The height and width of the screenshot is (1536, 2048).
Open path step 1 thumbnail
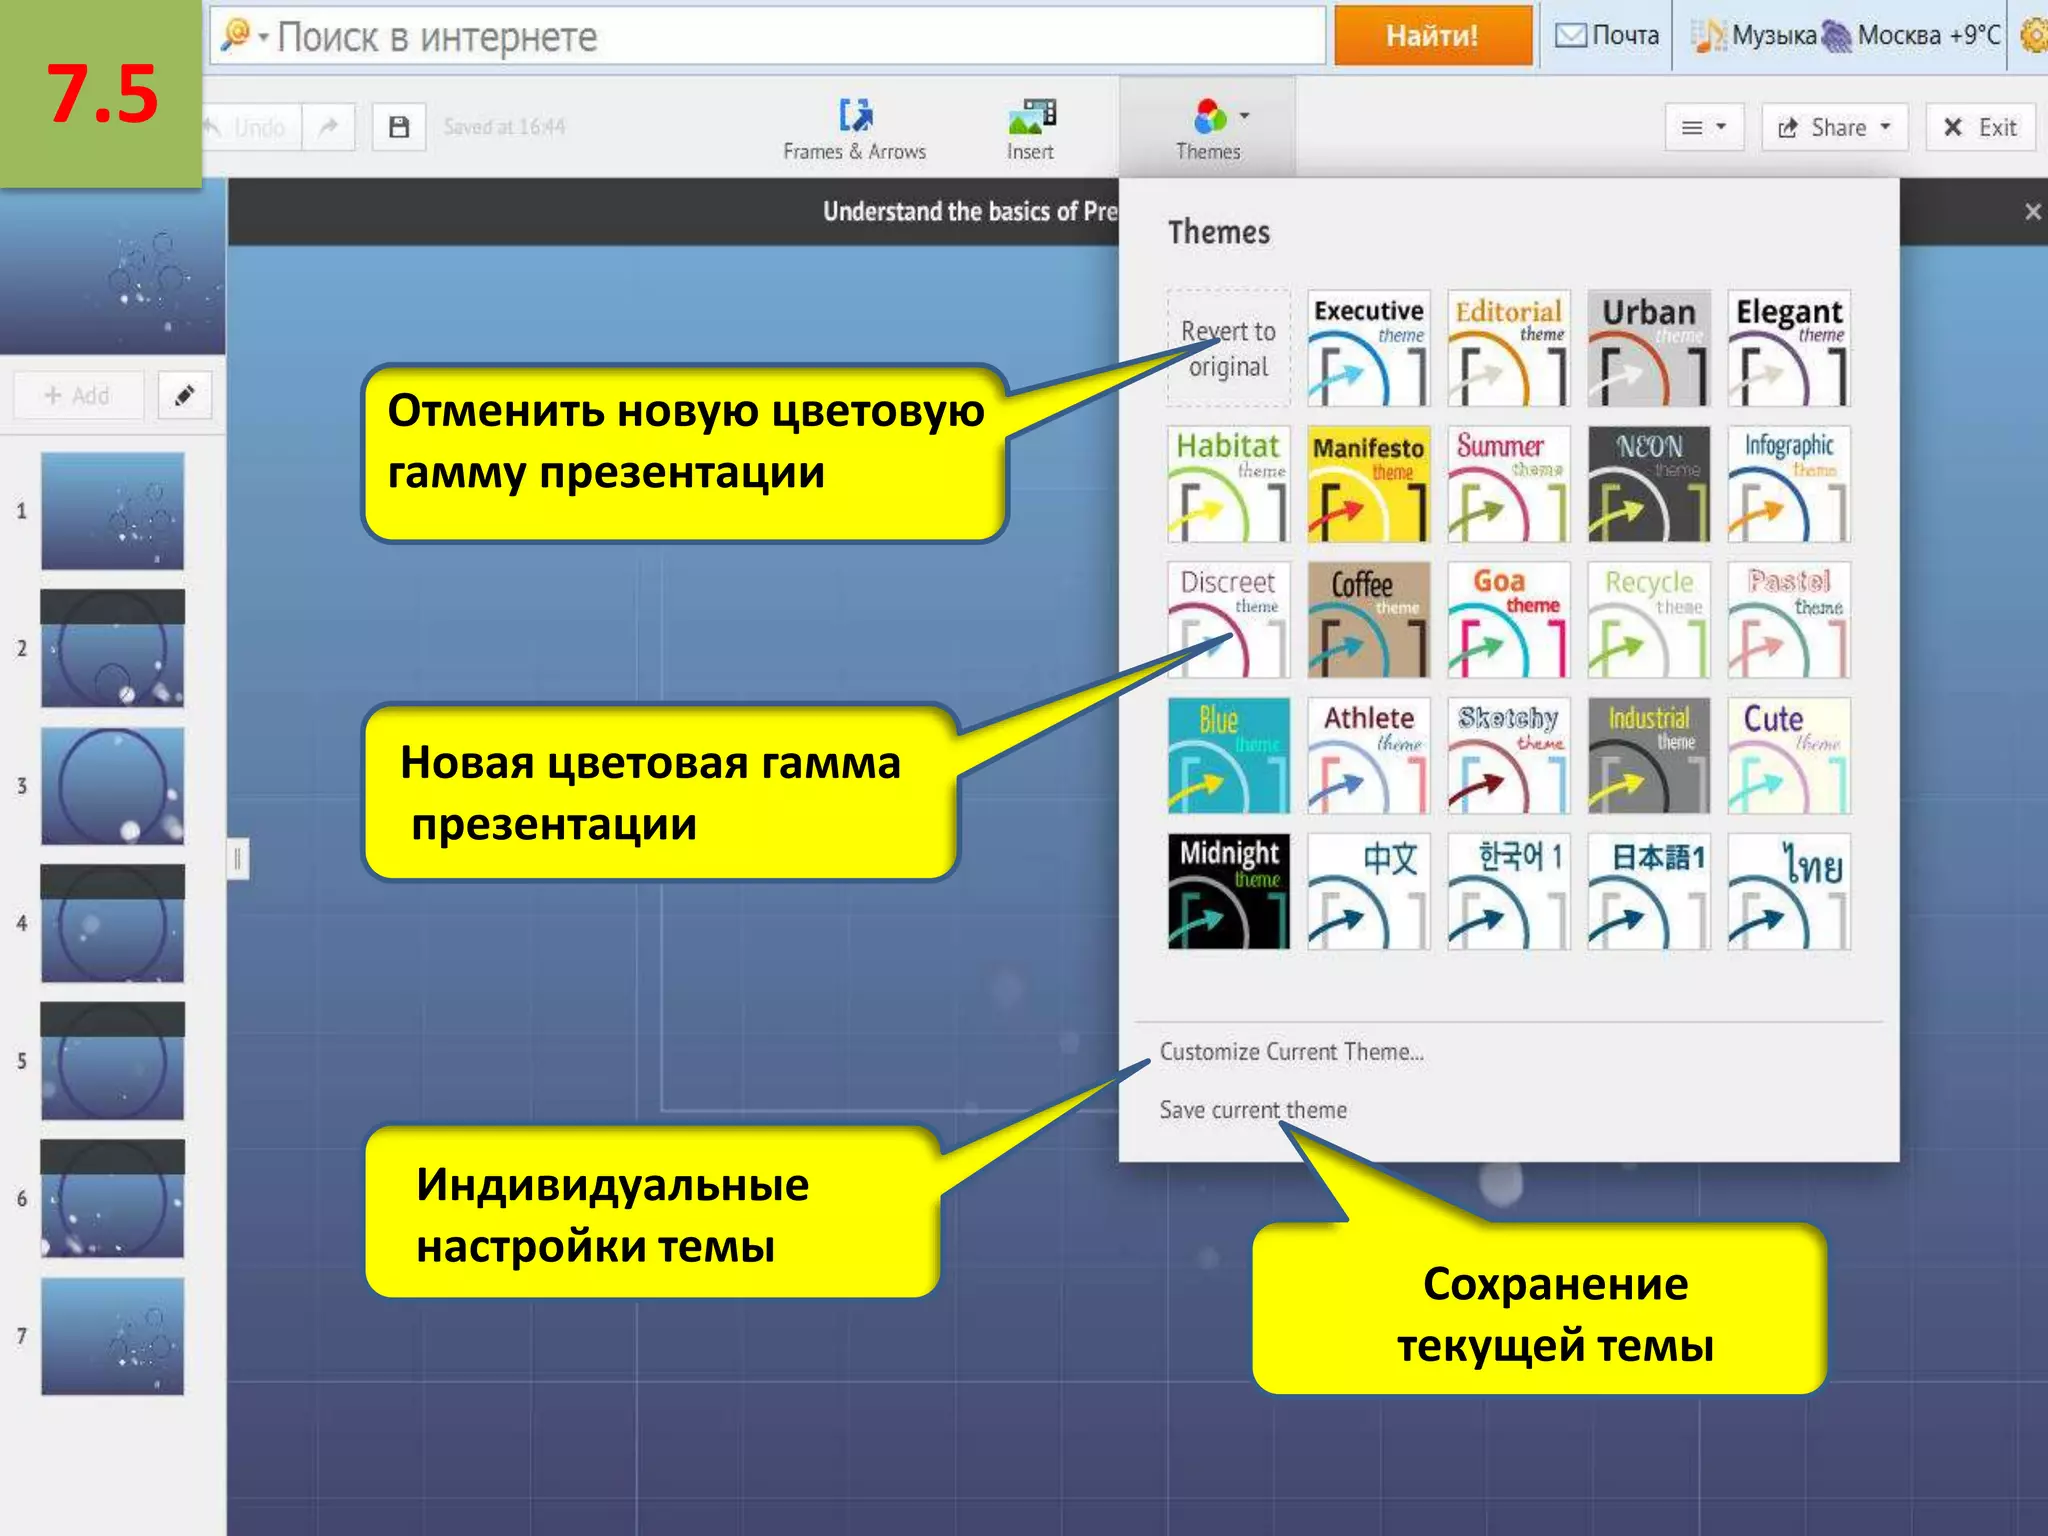coord(112,511)
